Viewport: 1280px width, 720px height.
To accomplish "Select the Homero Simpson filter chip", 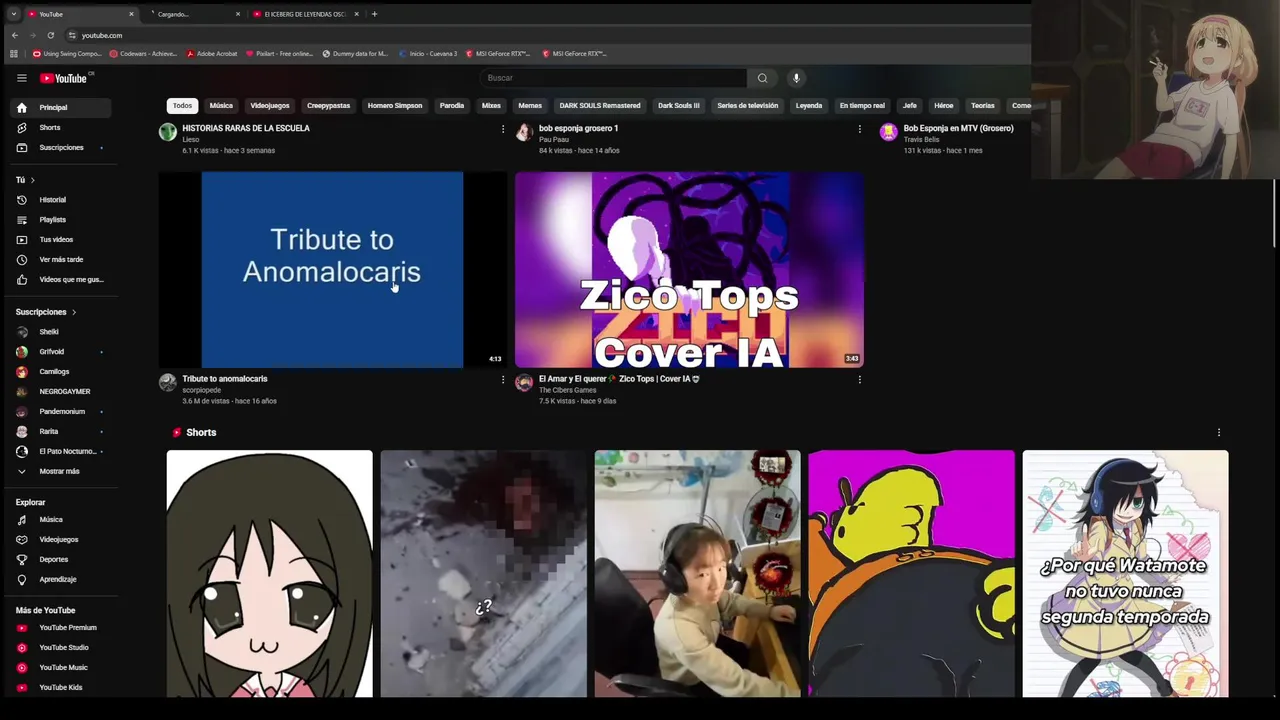I will [395, 106].
